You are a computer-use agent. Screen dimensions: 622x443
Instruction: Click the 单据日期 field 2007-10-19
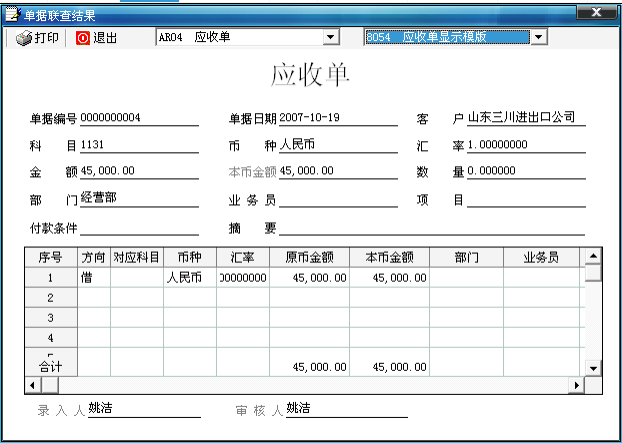click(x=338, y=118)
